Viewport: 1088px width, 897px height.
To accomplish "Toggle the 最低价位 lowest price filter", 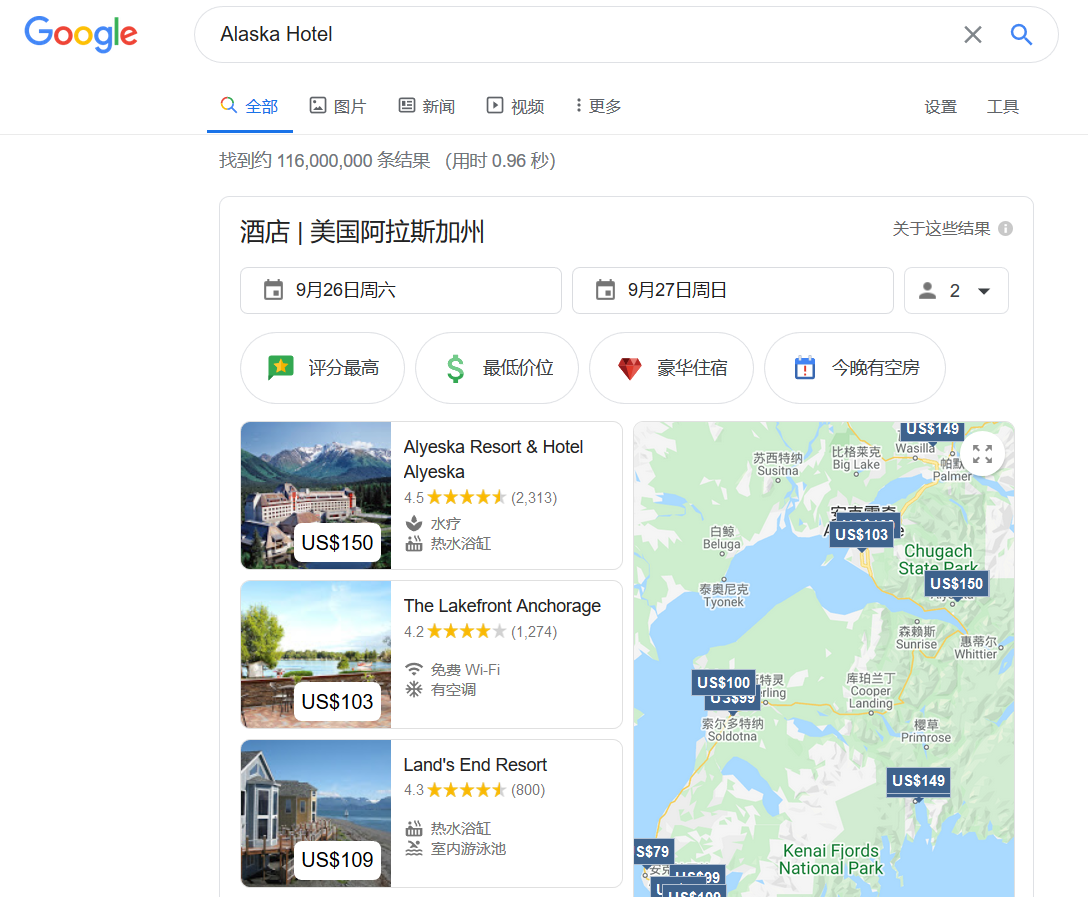I will pos(497,368).
